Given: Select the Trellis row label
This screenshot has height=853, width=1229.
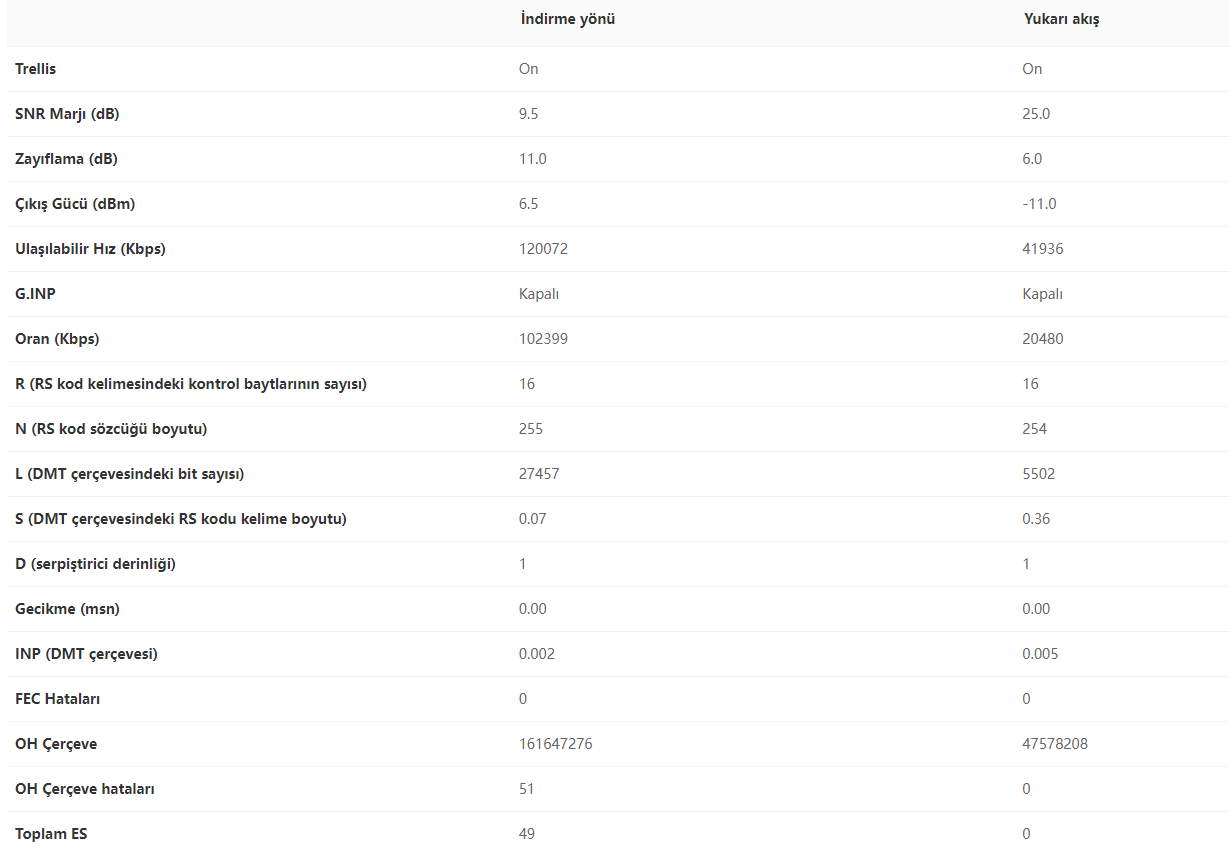Looking at the screenshot, I should tap(36, 69).
